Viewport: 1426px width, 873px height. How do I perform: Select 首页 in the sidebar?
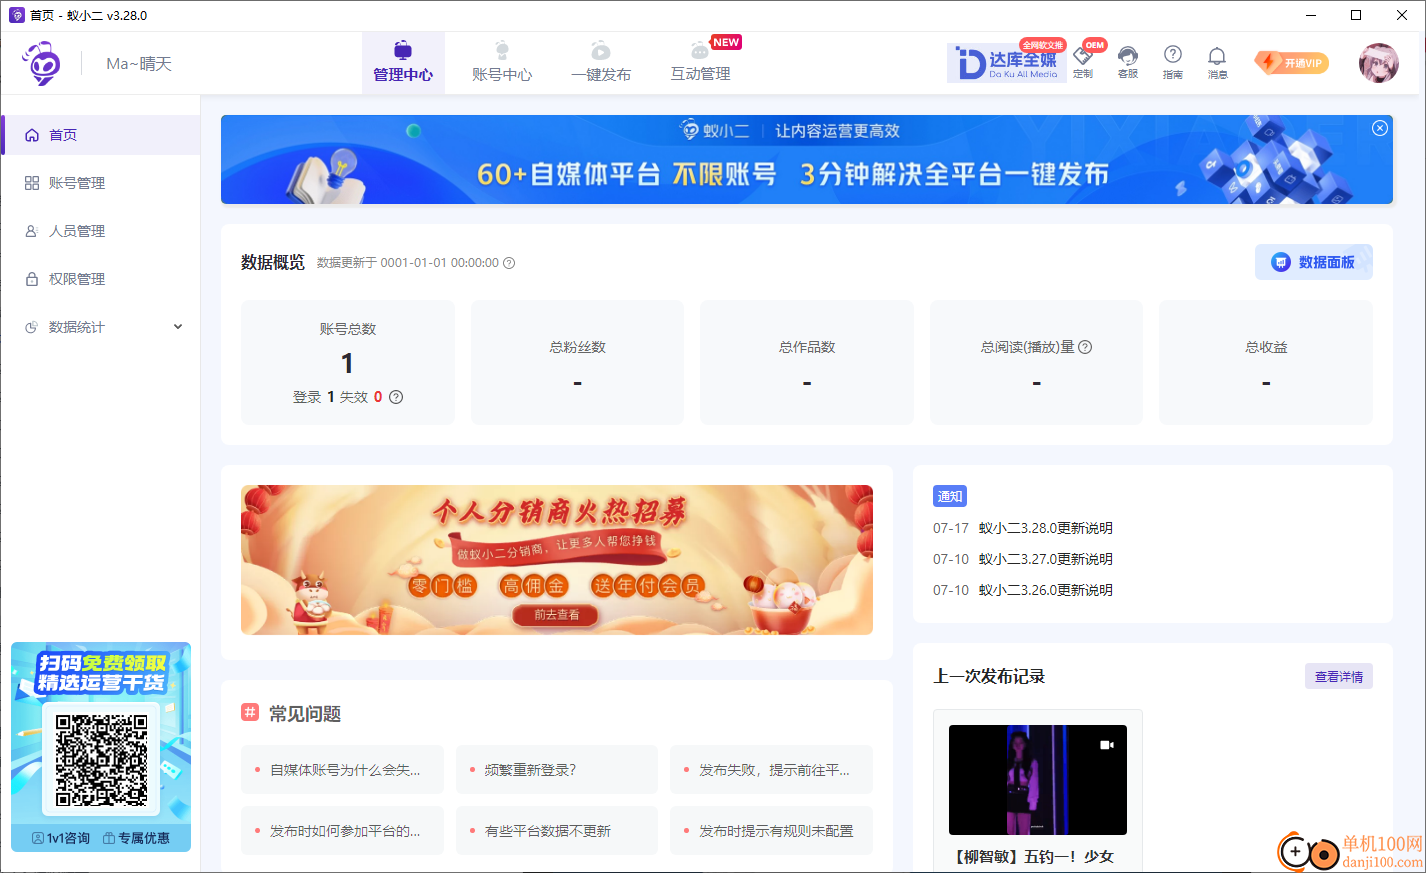coord(101,135)
